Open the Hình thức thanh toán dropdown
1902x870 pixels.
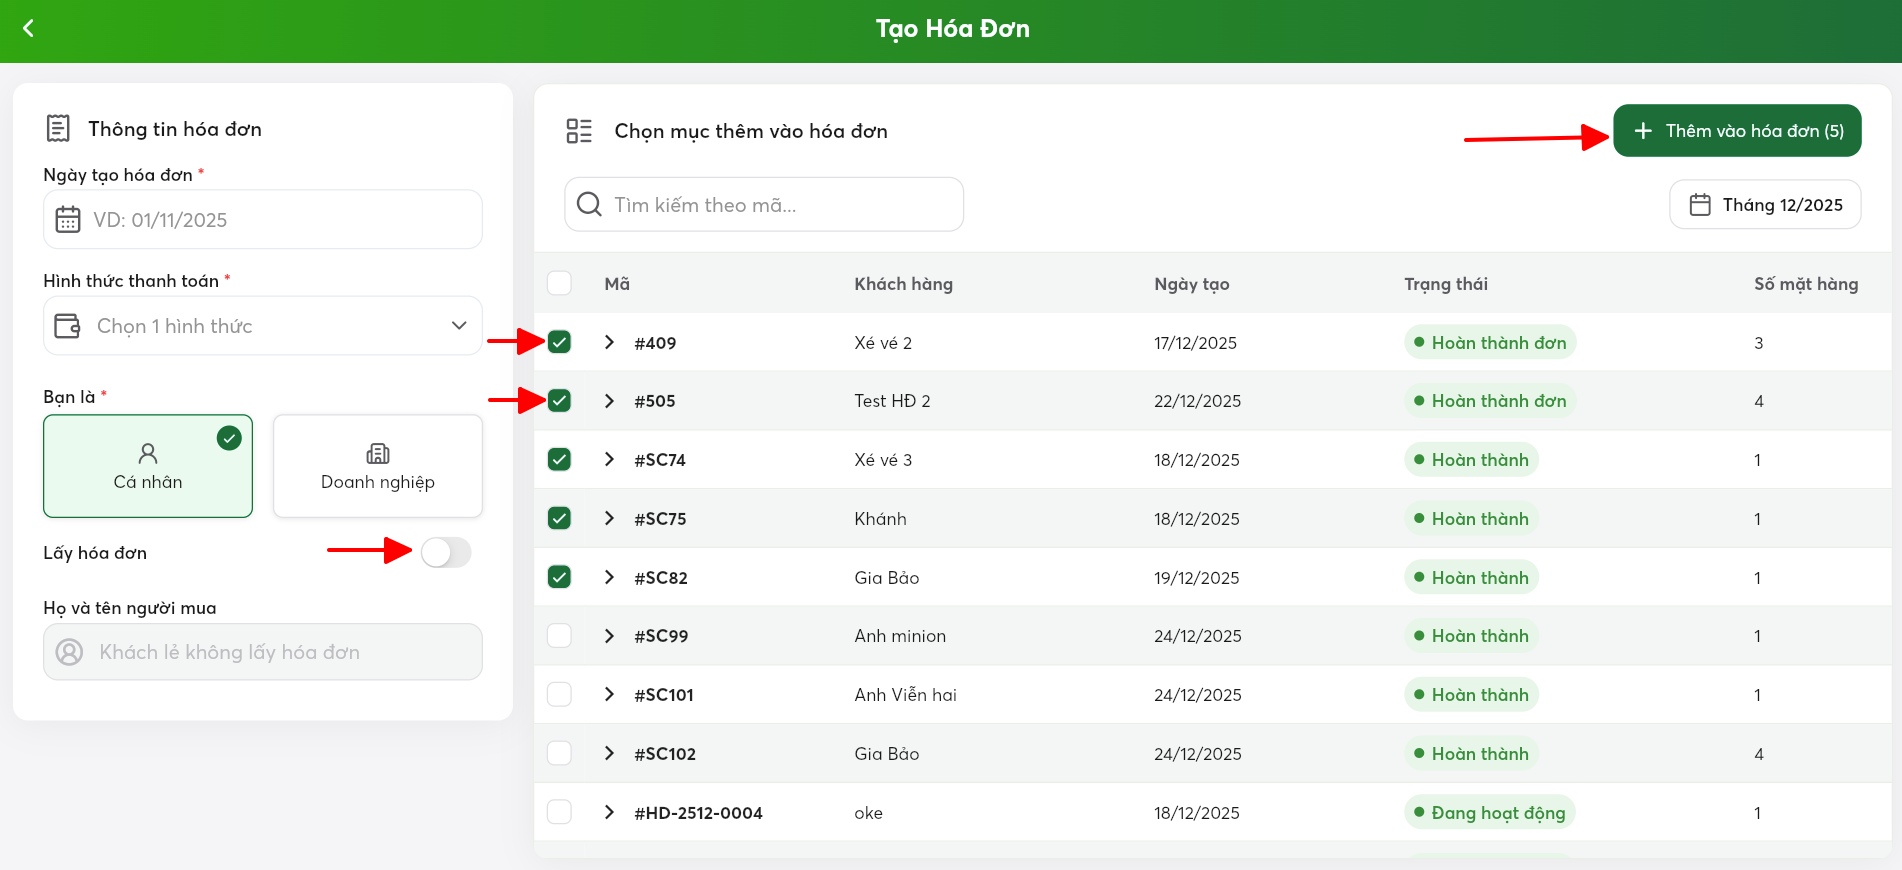pos(263,326)
